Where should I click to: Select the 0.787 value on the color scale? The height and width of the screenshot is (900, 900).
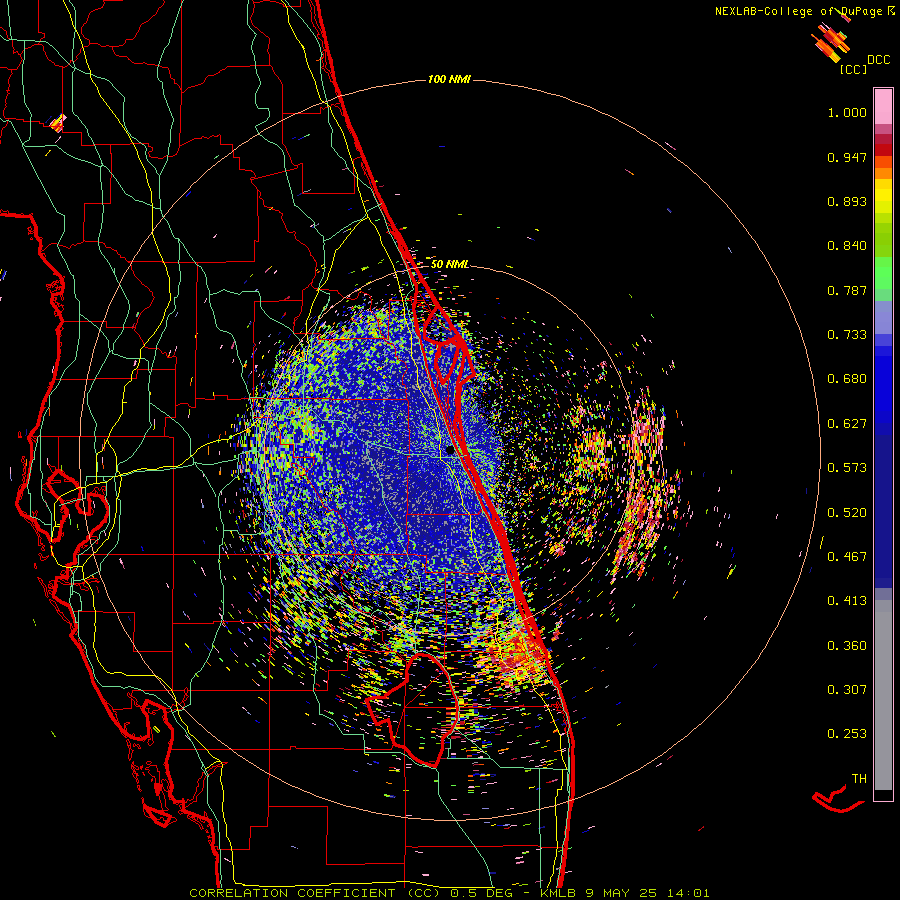(847, 290)
